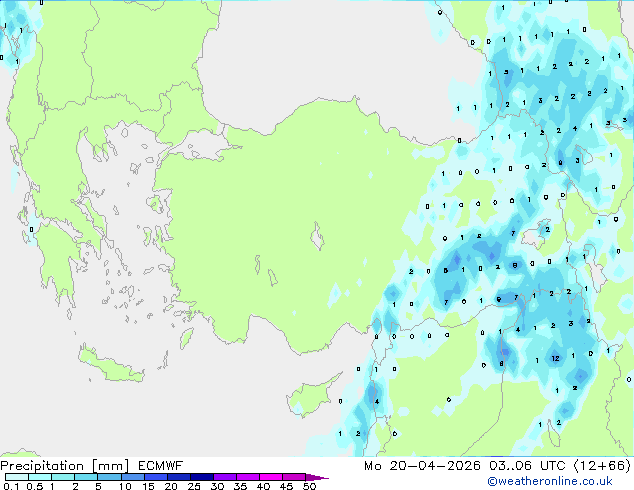Click the "15" legend scale value
634x490 pixels.
click(x=148, y=486)
